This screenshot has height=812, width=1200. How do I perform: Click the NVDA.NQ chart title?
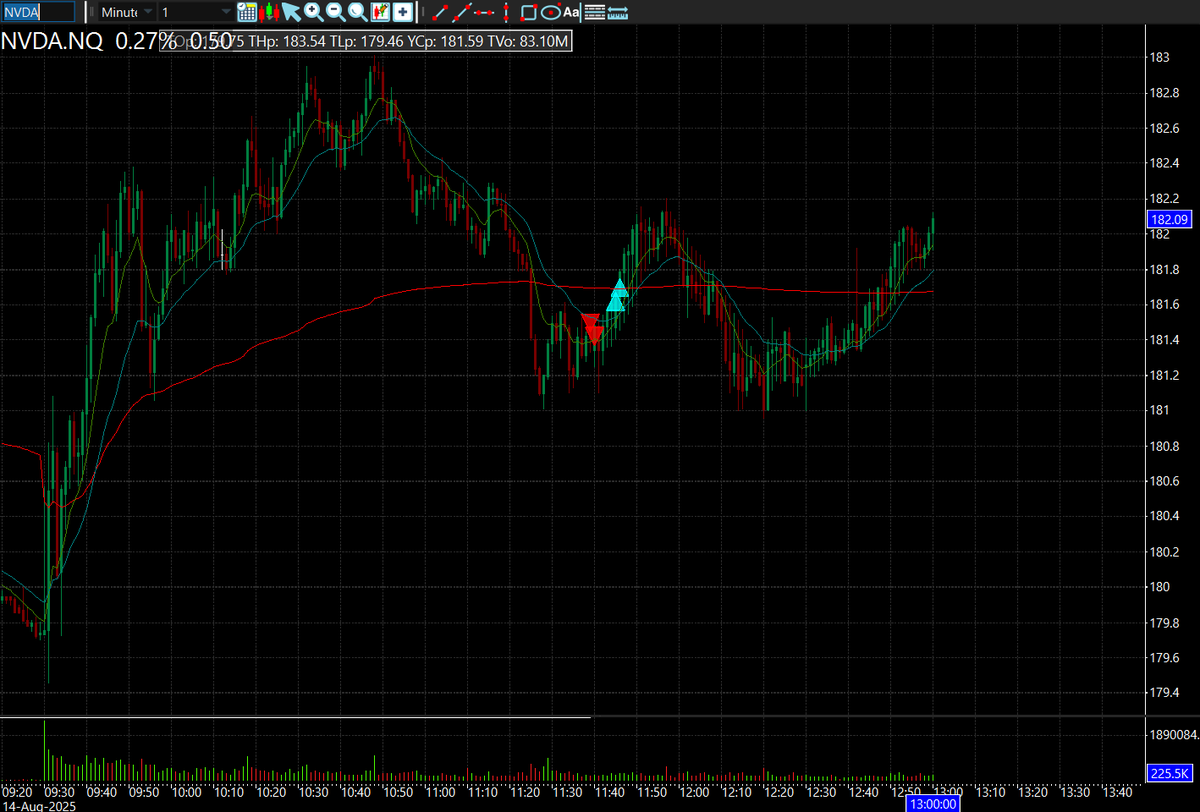50,42
